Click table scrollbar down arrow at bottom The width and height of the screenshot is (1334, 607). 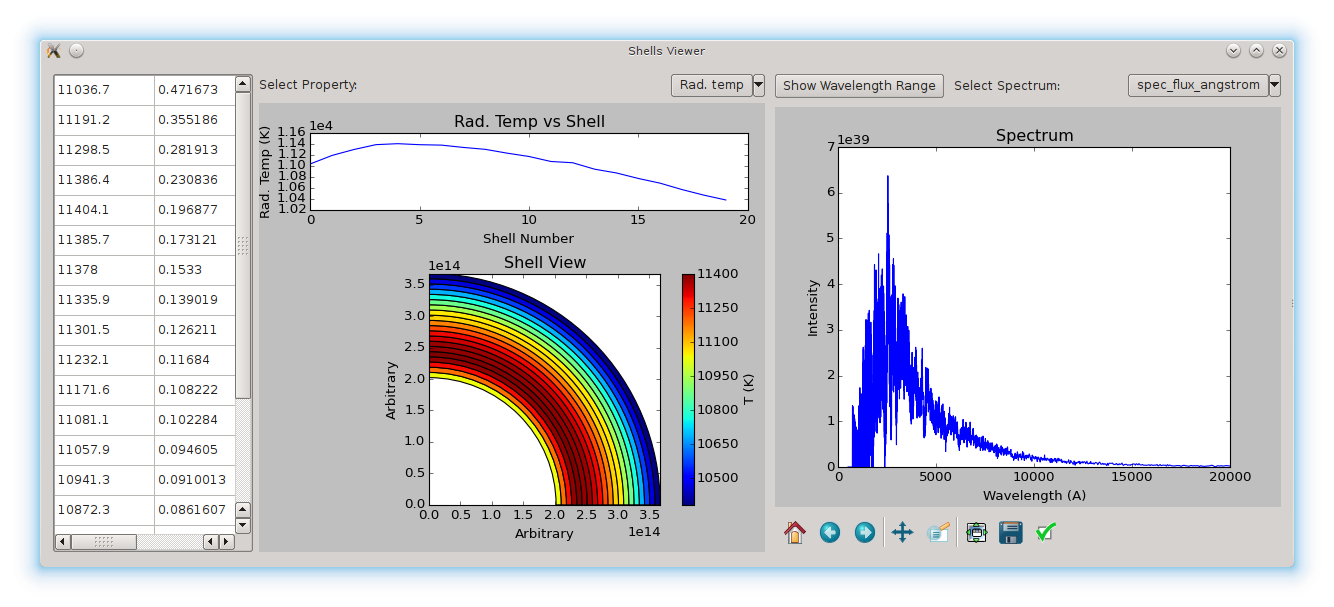coord(243,525)
